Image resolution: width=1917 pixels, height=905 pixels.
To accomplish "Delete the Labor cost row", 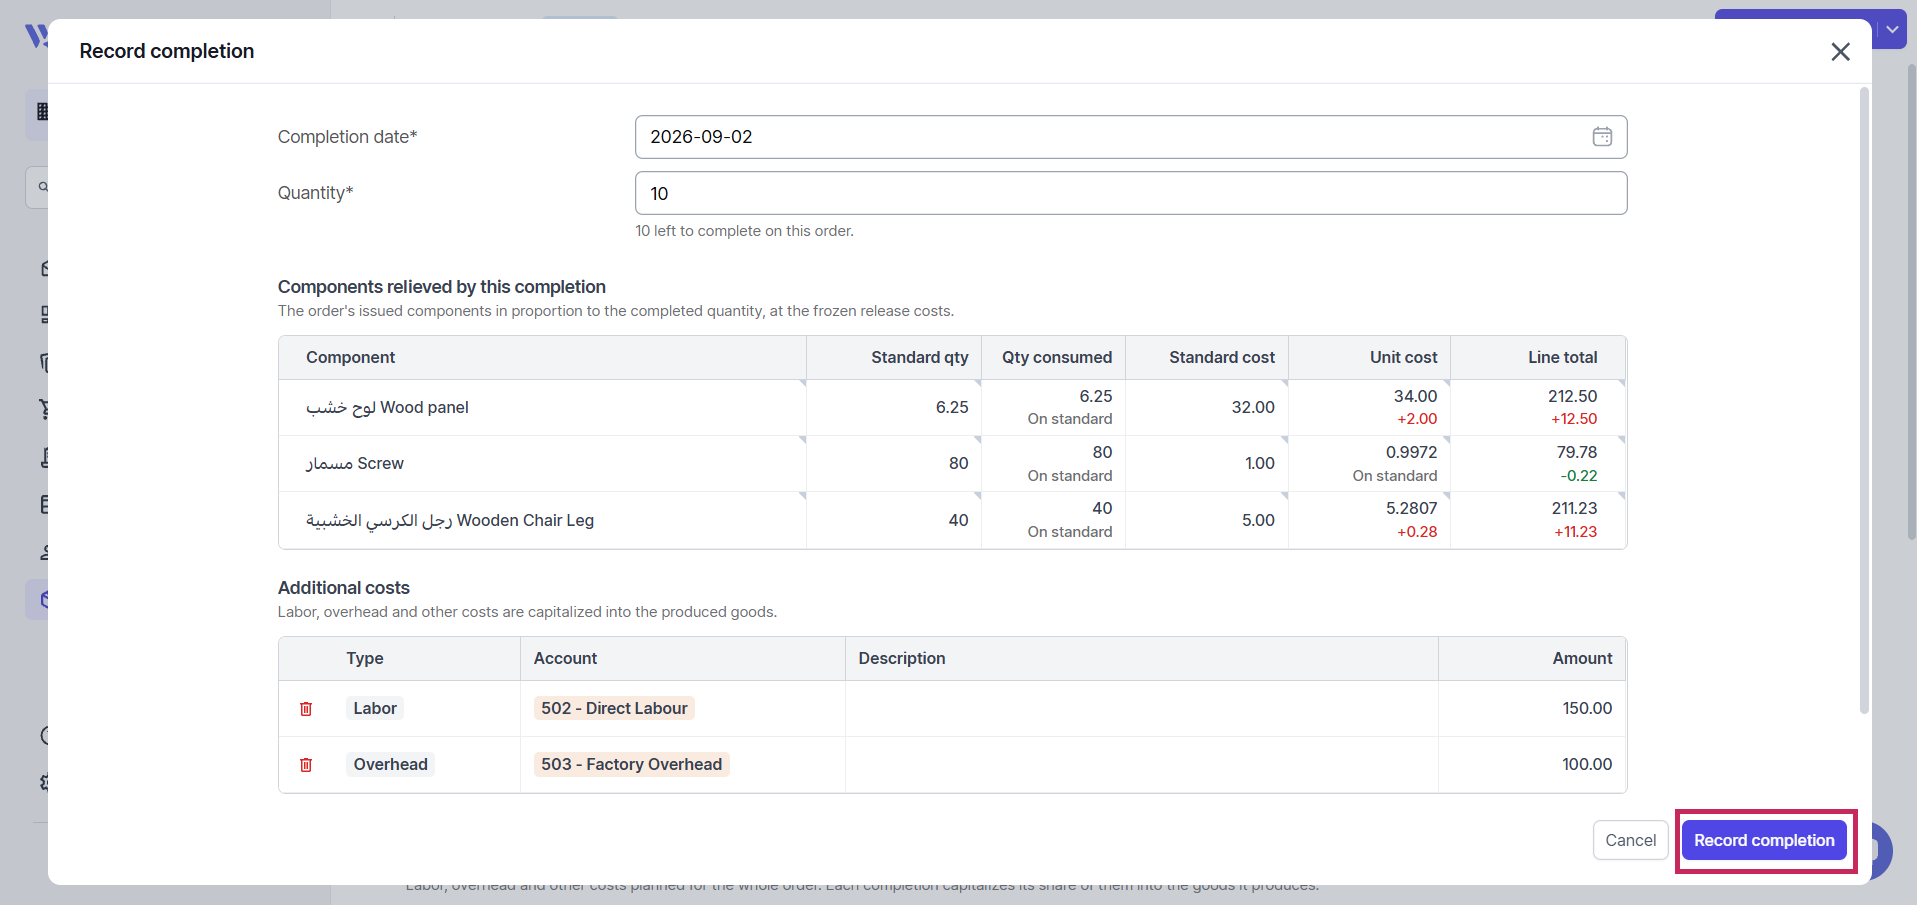I will coord(306,708).
